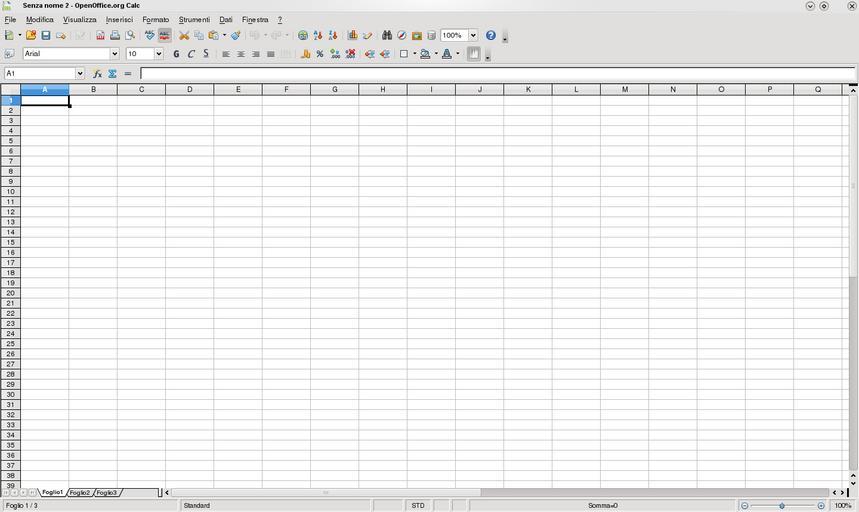Click the Sum sigma icon

point(113,74)
